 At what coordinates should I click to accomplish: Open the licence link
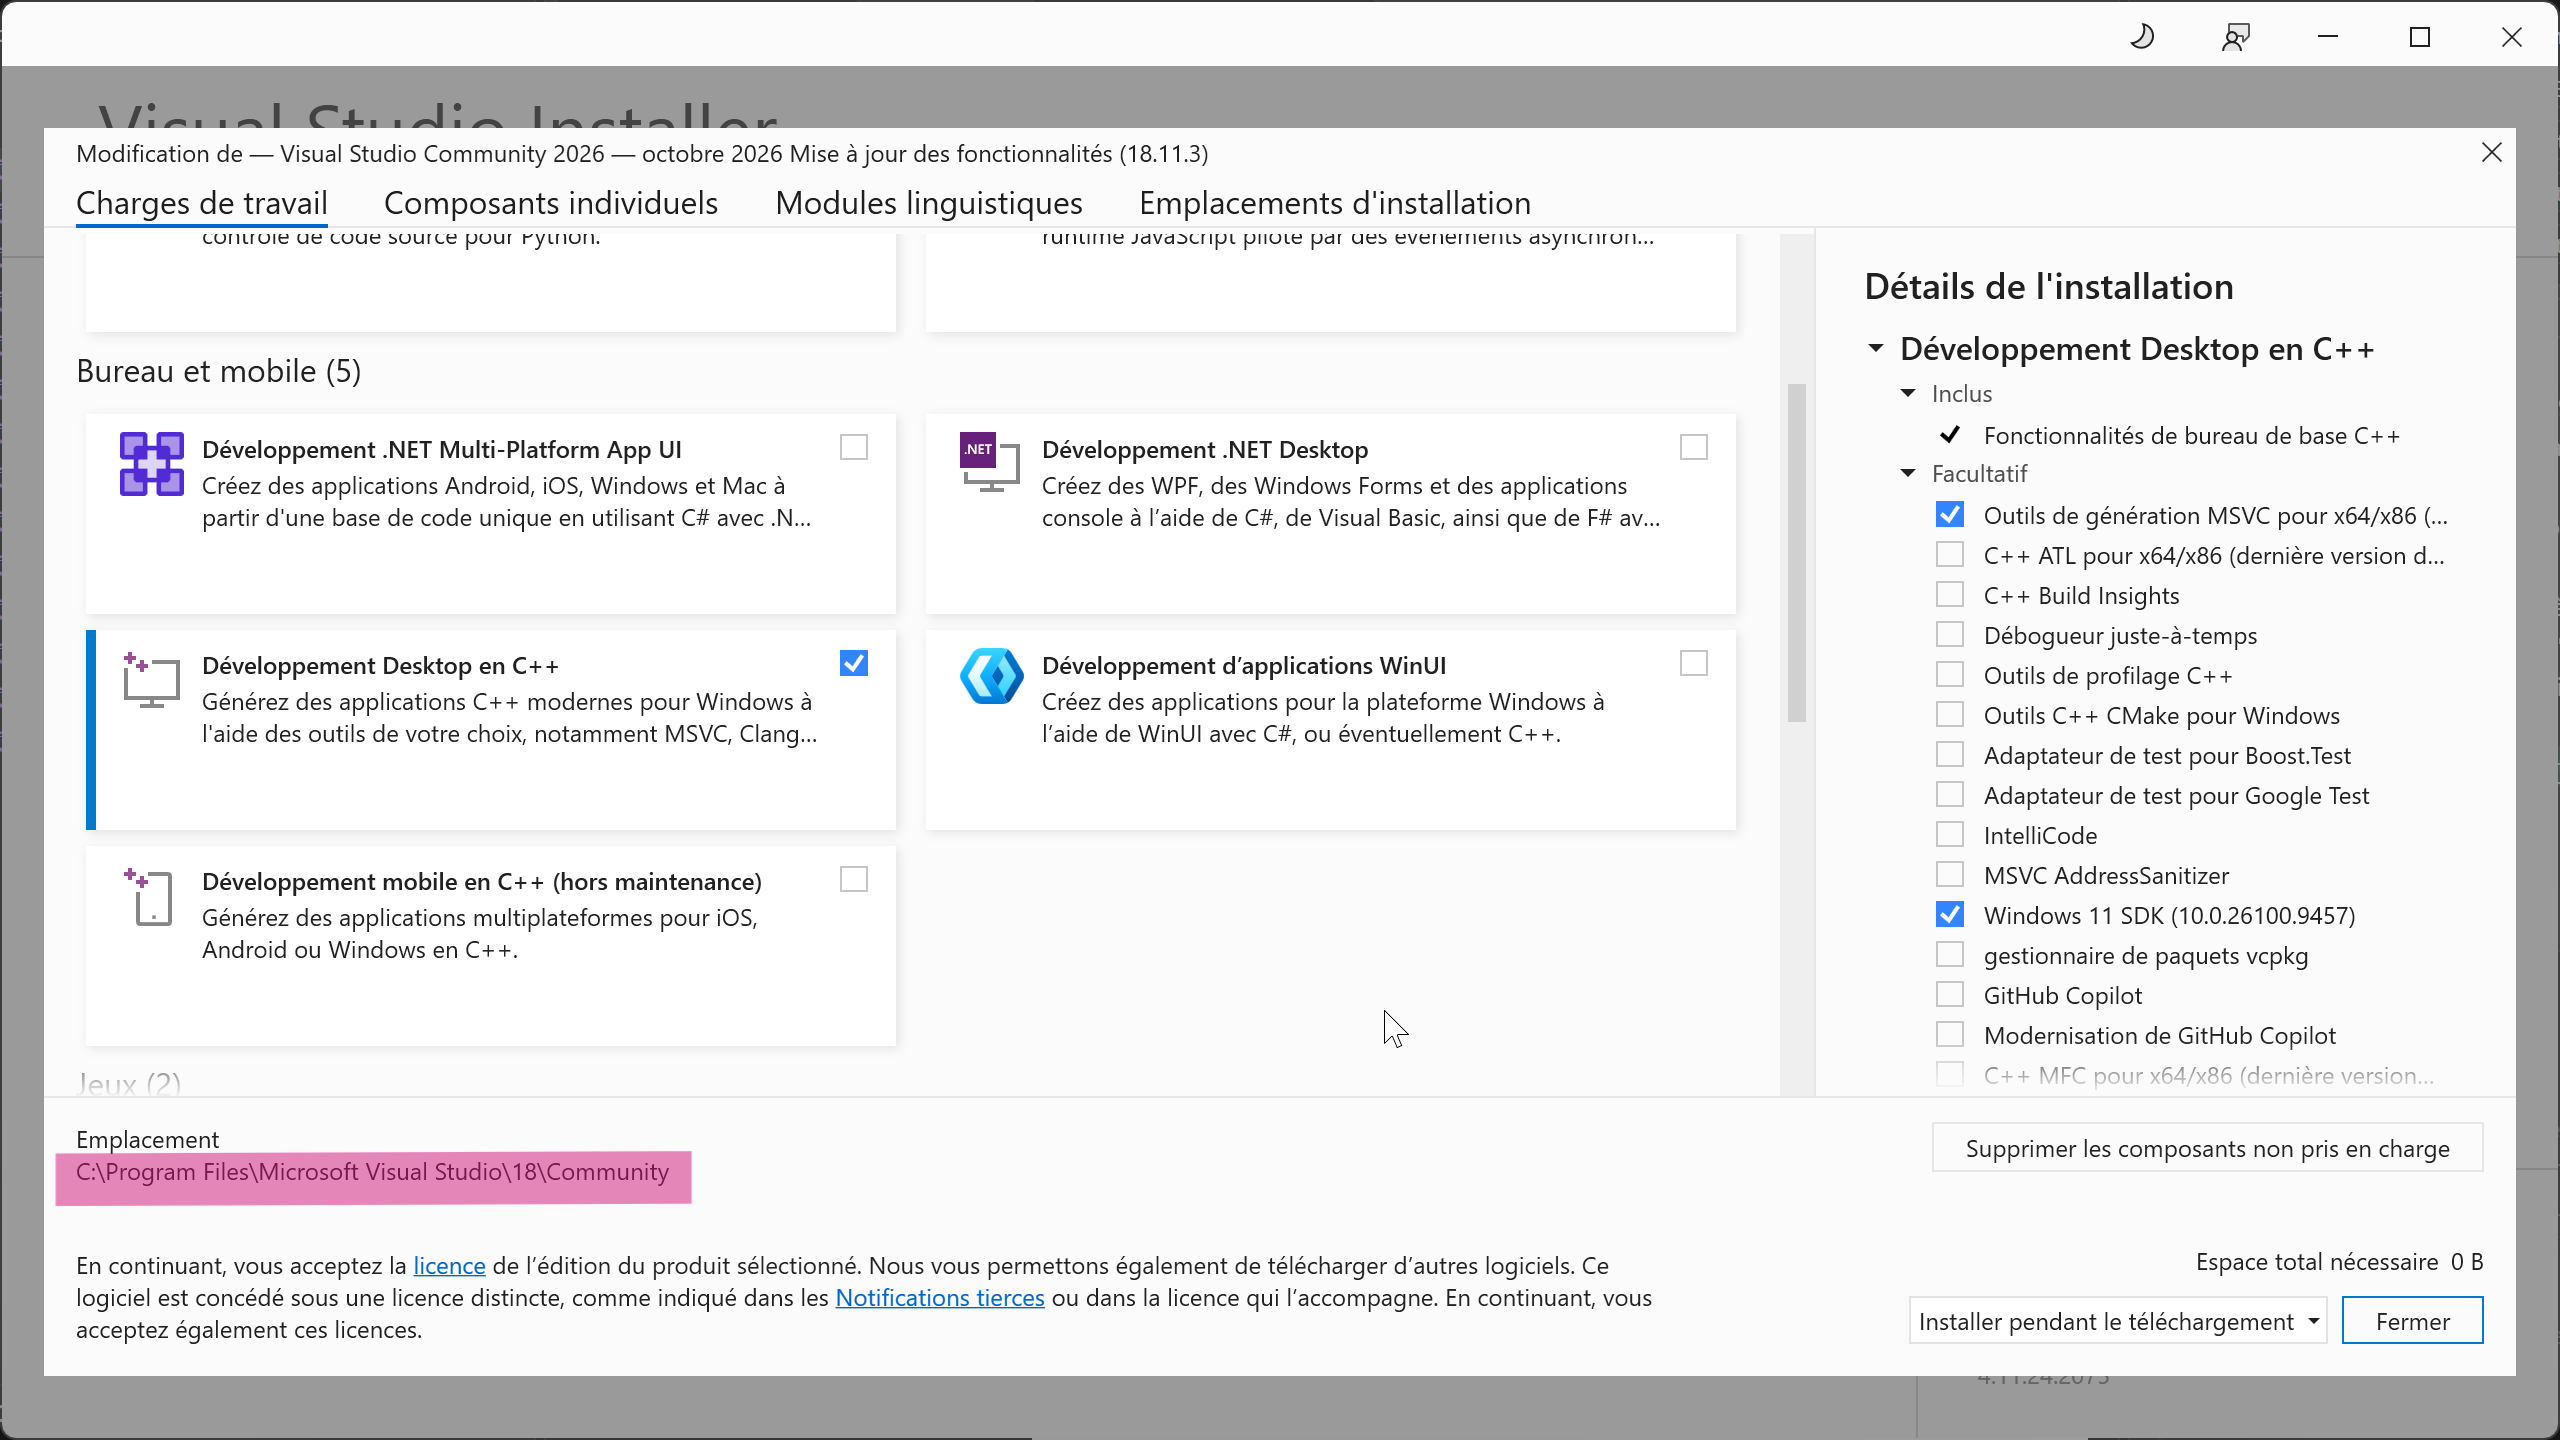point(449,1266)
